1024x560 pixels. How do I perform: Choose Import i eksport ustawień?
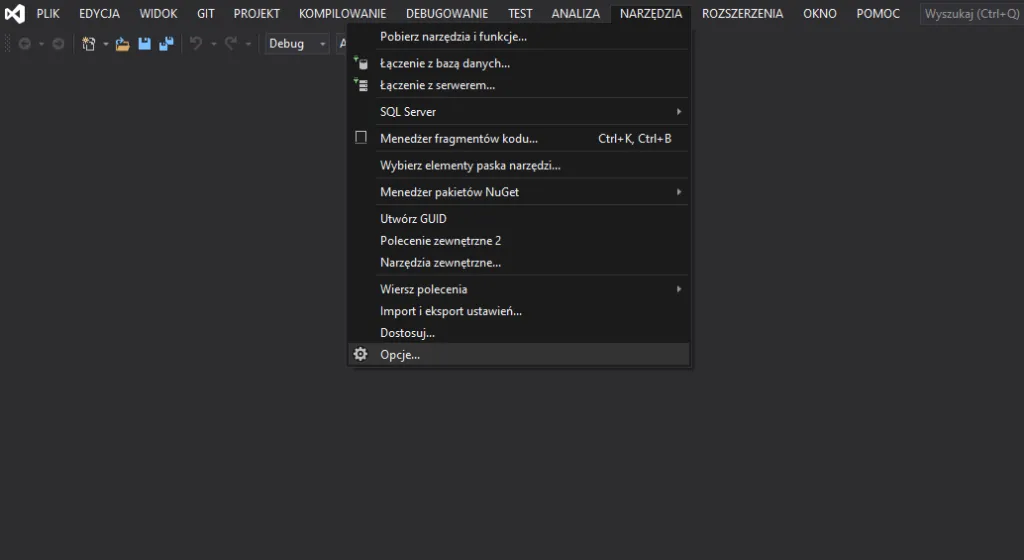pos(451,311)
